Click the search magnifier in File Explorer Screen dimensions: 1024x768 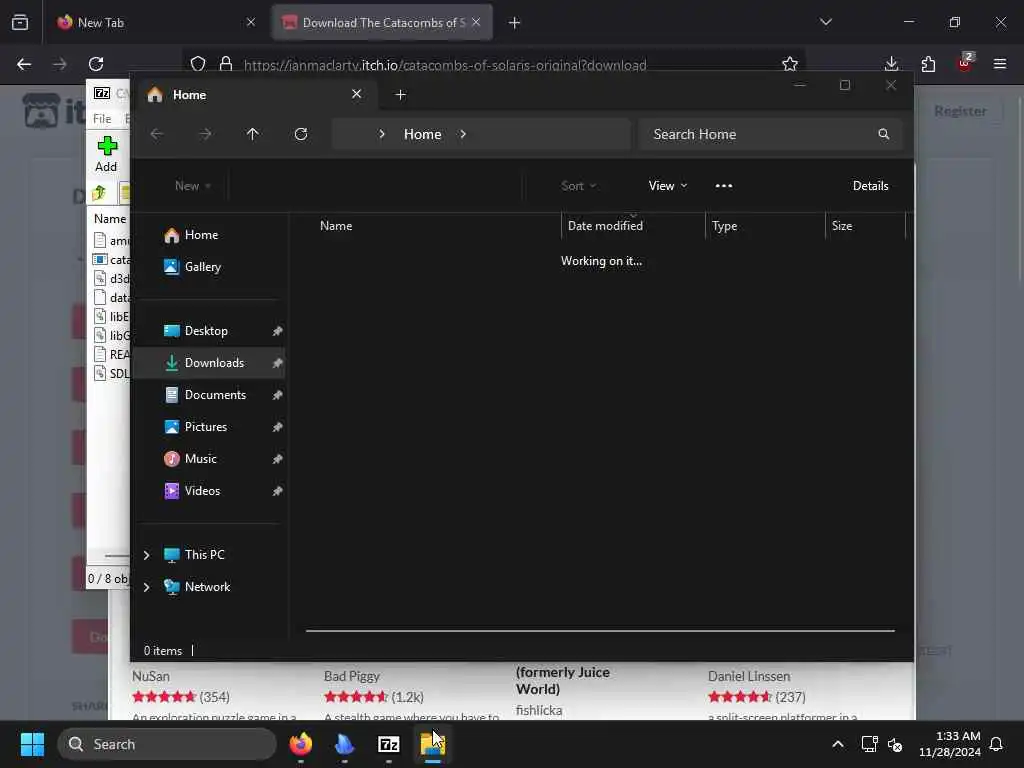tap(884, 134)
